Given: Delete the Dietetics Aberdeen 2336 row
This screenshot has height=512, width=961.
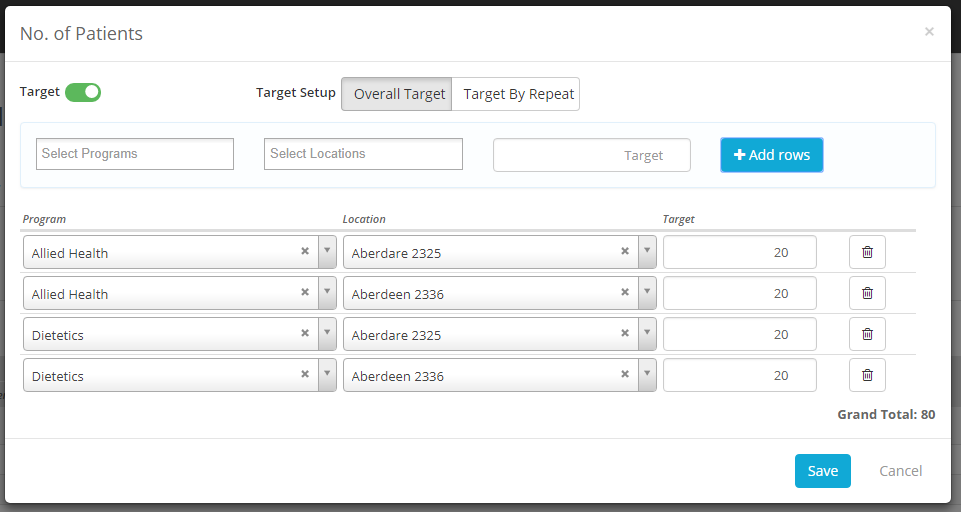Looking at the screenshot, I should 867,376.
